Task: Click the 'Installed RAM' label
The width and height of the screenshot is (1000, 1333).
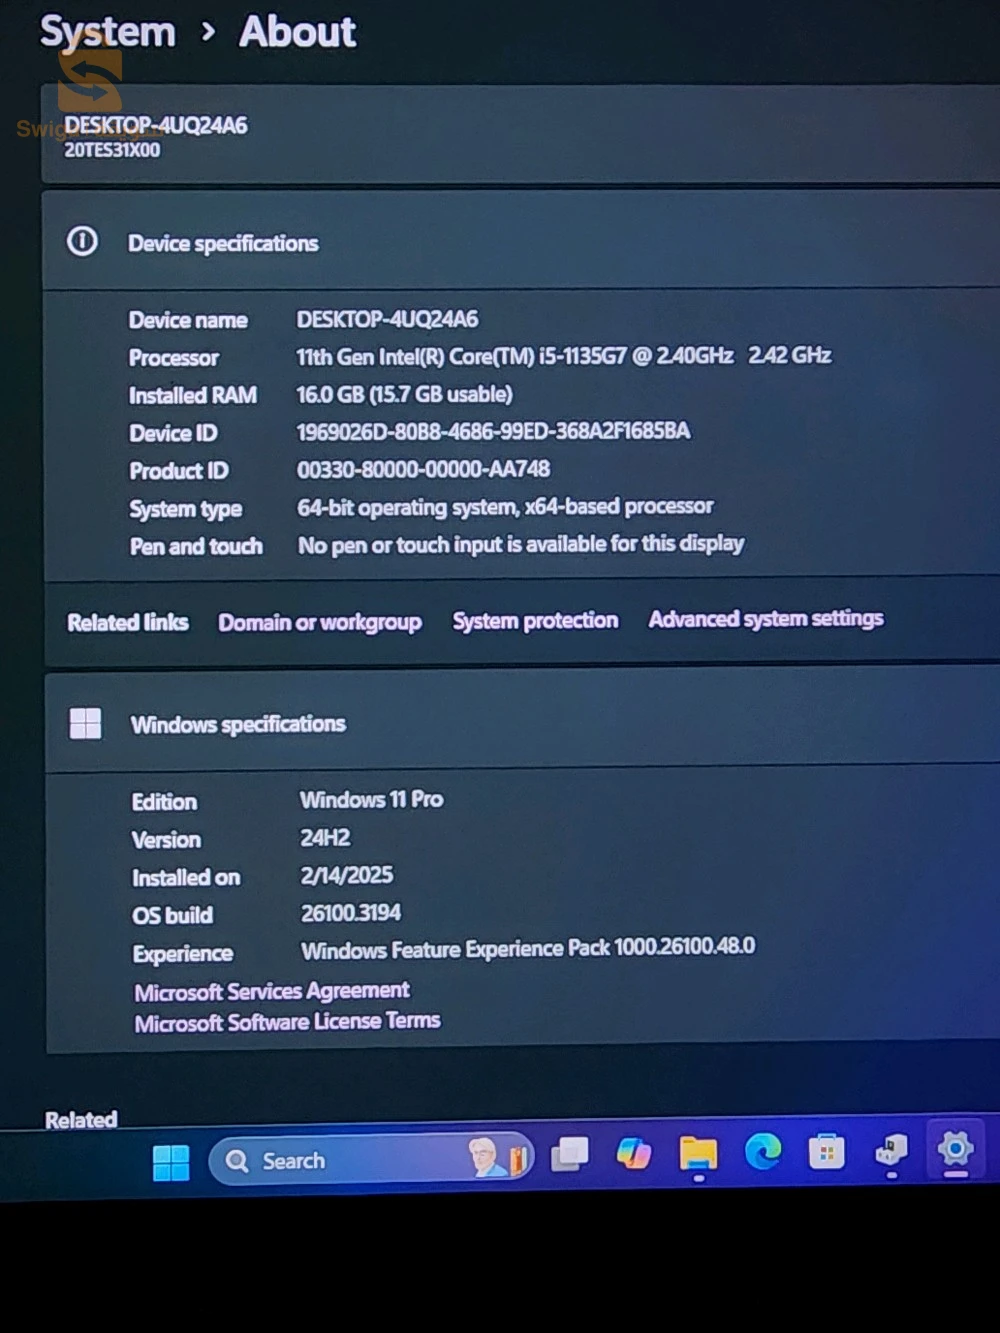Action: click(x=193, y=396)
